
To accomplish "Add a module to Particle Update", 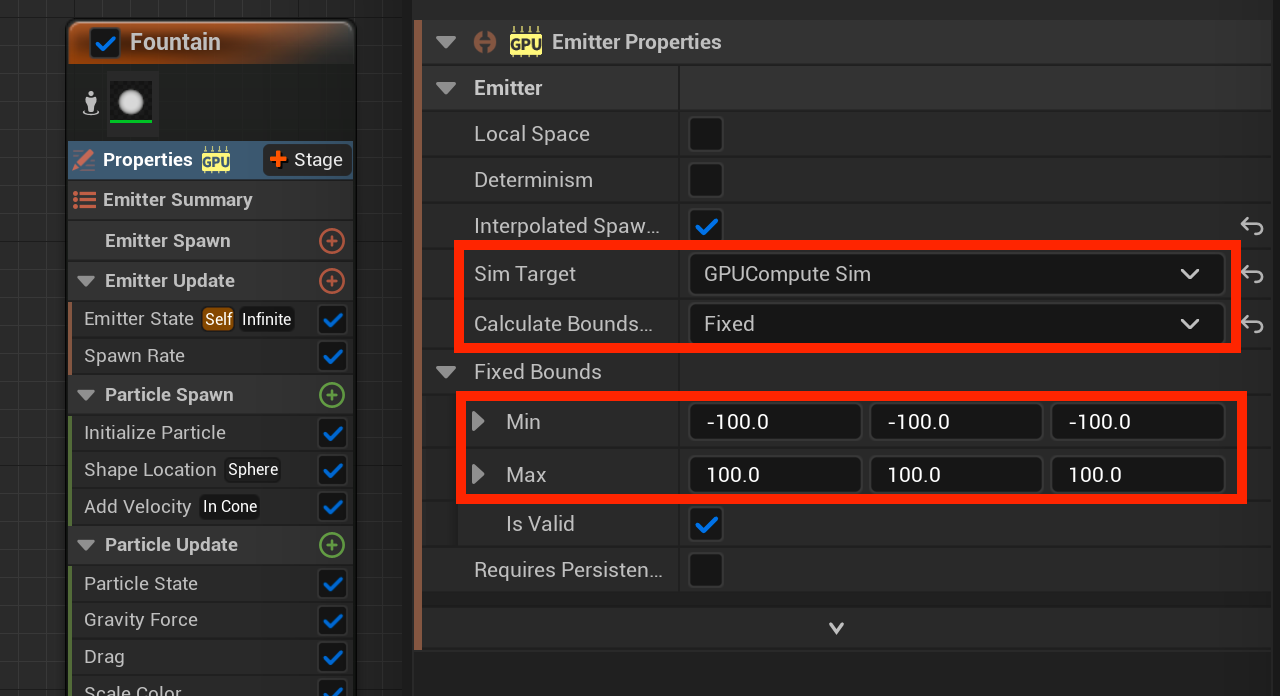I will coord(332,545).
